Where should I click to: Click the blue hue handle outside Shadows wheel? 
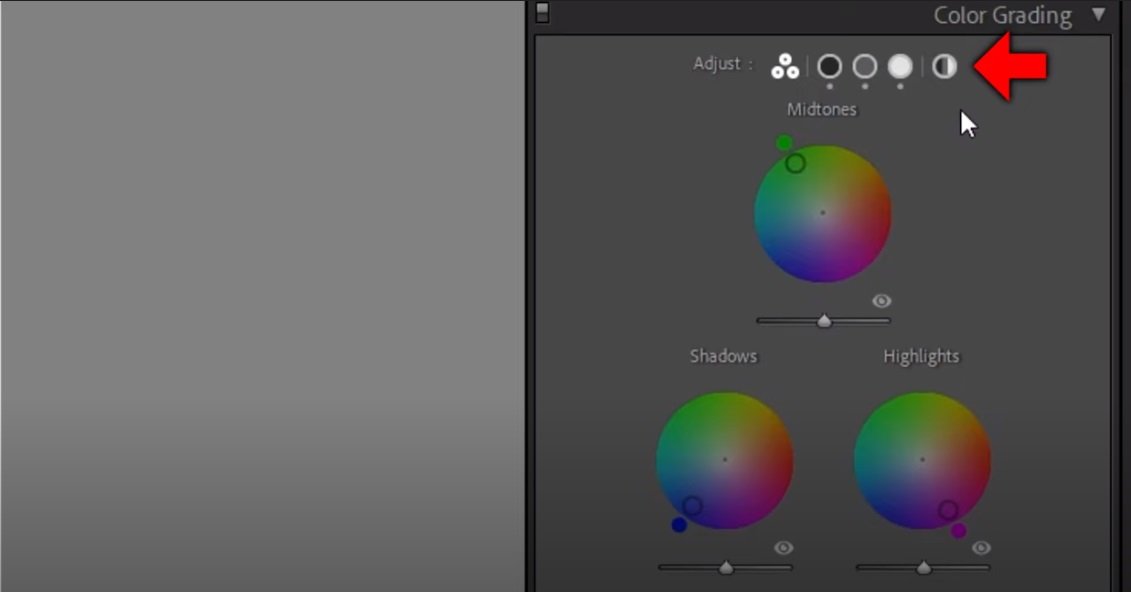[679, 525]
